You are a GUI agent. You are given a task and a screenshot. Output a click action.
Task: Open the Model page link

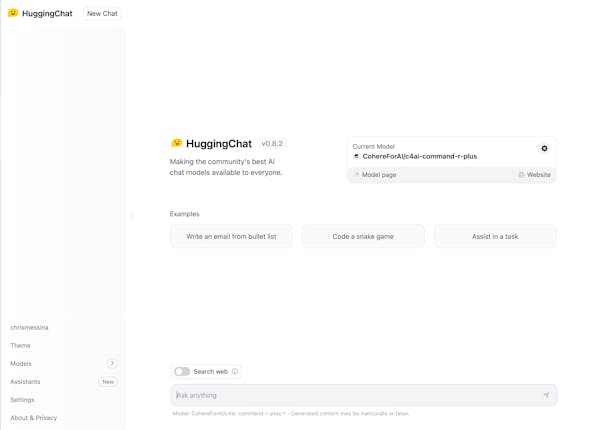[x=375, y=175]
